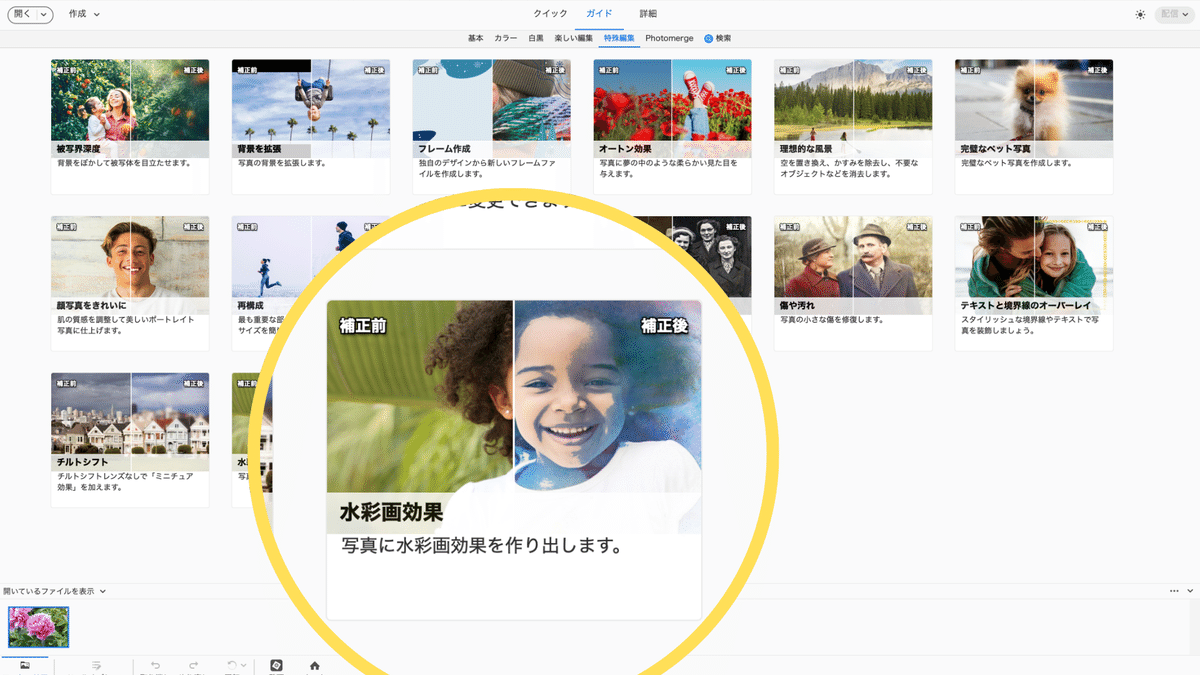The image size is (1200, 675).
Task: Launch the Organizer from bottom bar
Action: (x=277, y=665)
